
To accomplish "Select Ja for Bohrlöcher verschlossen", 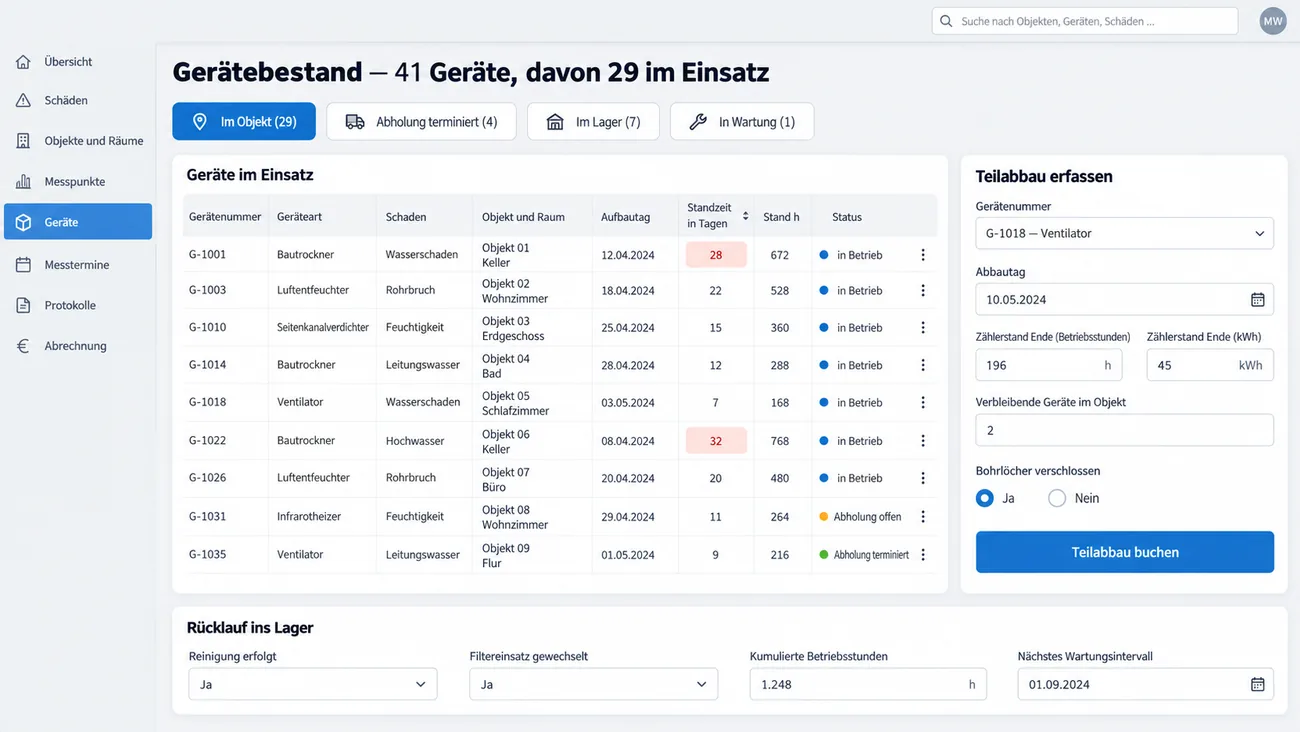I will coord(985,498).
